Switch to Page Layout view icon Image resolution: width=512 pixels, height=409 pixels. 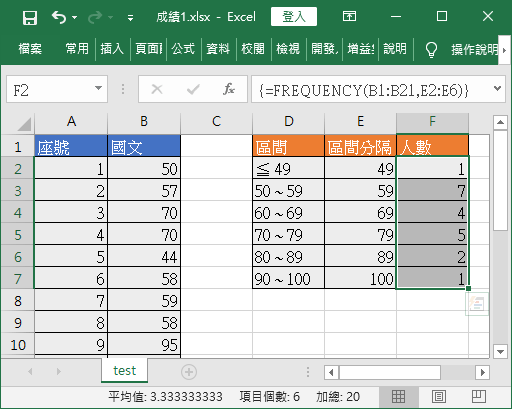click(x=439, y=396)
